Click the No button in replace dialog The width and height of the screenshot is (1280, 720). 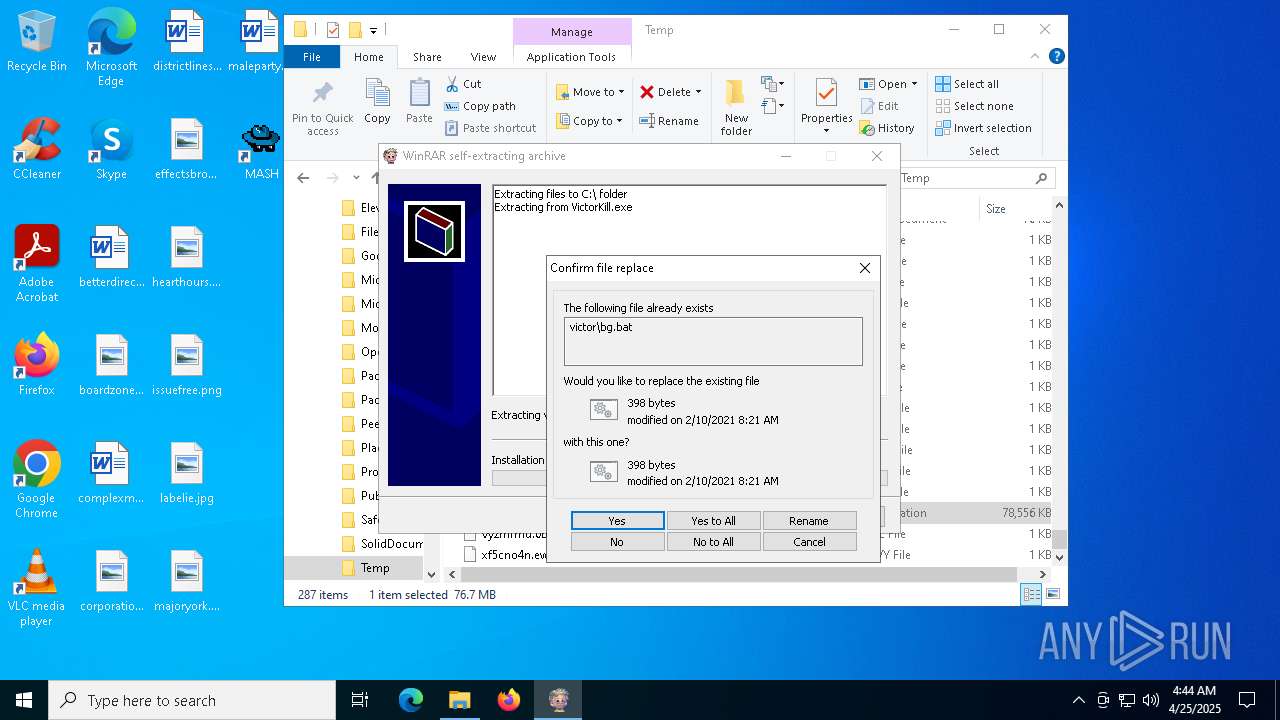(617, 542)
